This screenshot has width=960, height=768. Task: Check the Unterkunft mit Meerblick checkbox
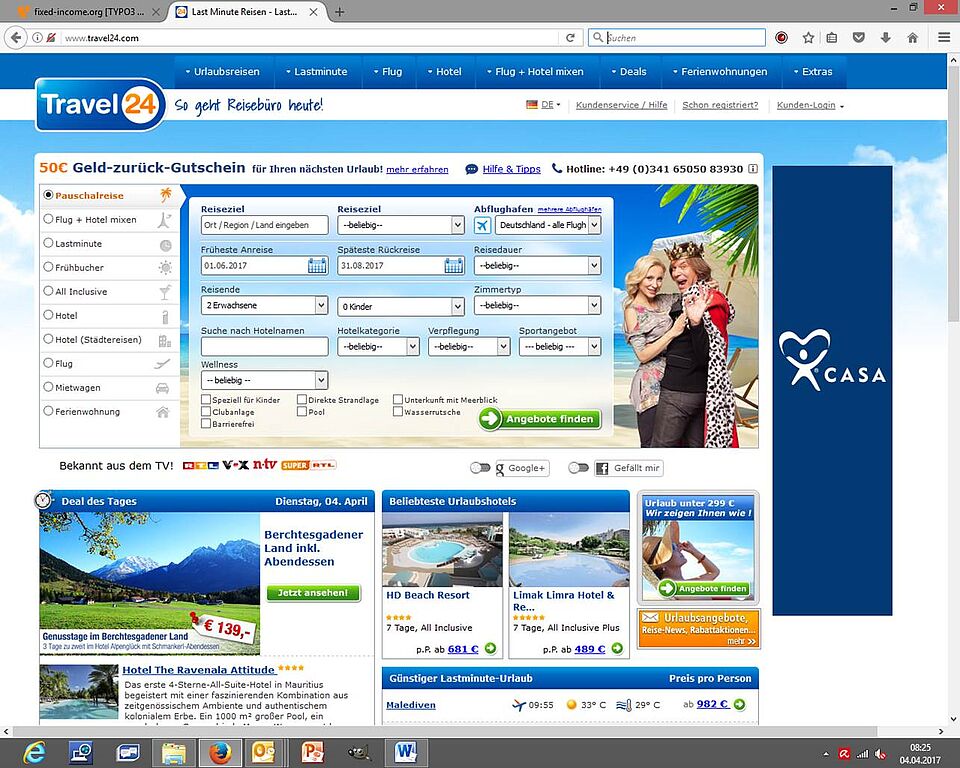pos(398,399)
